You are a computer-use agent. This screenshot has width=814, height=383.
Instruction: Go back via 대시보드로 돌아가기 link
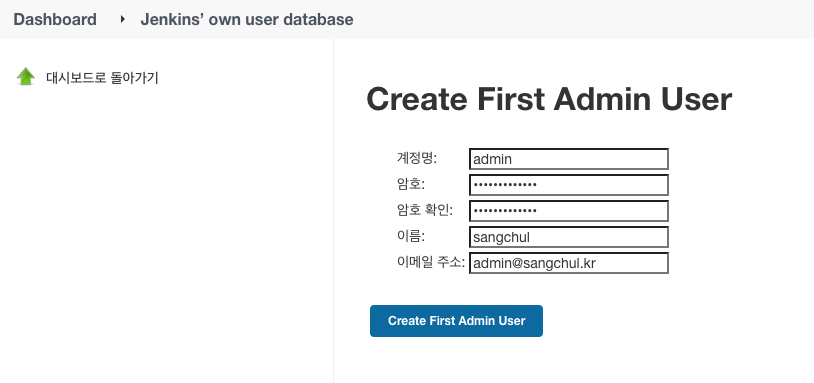coord(102,77)
